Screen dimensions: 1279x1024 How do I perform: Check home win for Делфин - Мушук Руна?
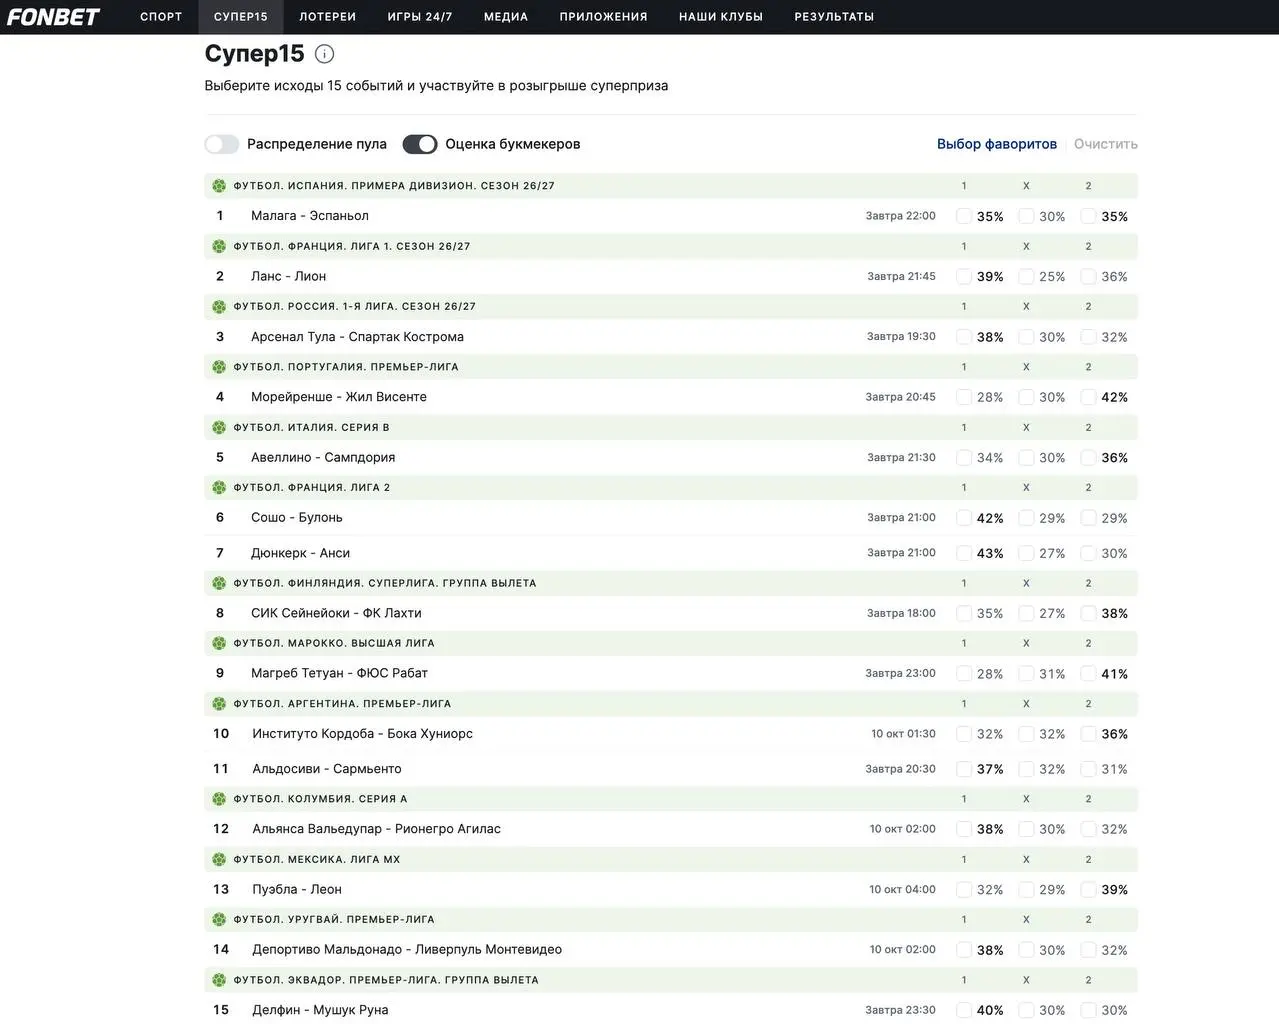click(964, 1010)
